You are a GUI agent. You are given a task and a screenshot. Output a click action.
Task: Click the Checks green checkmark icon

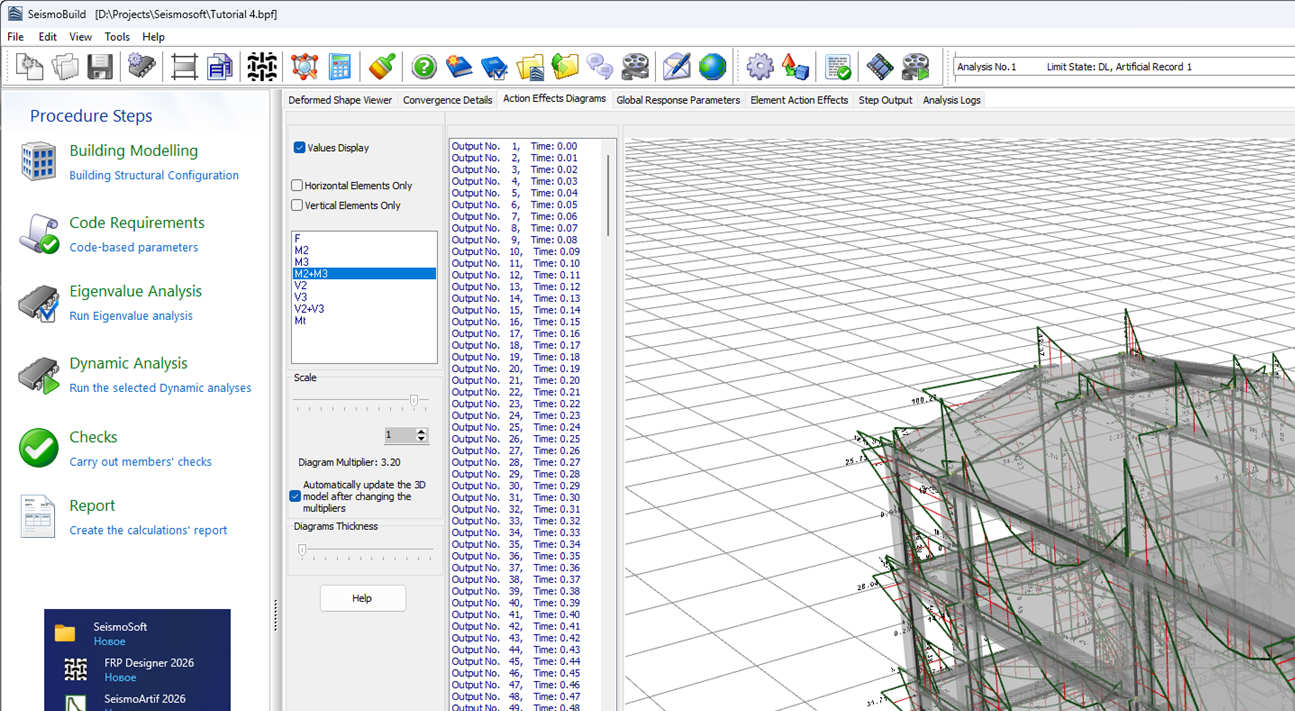(38, 447)
